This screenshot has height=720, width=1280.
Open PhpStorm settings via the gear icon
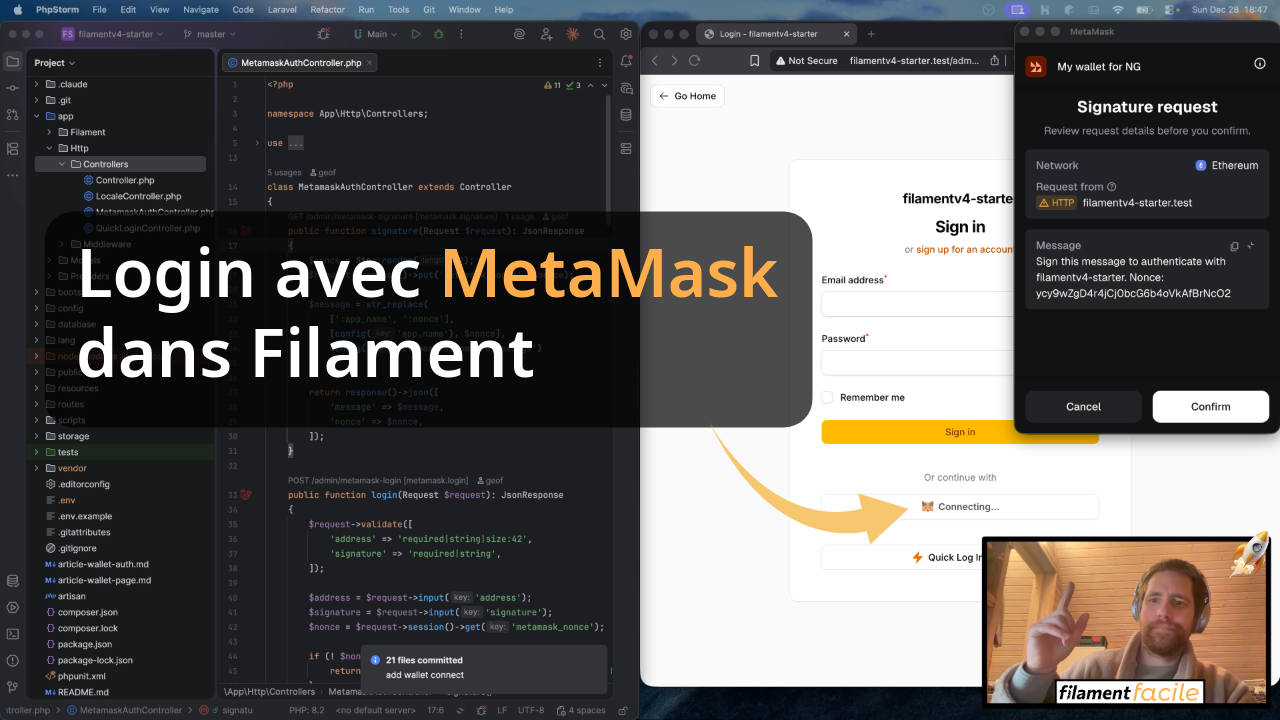point(625,33)
